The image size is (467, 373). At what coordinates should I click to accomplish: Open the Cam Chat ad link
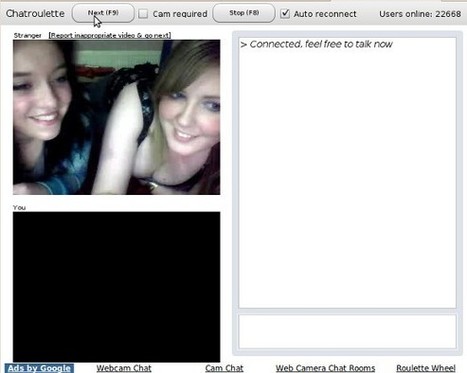(x=224, y=368)
